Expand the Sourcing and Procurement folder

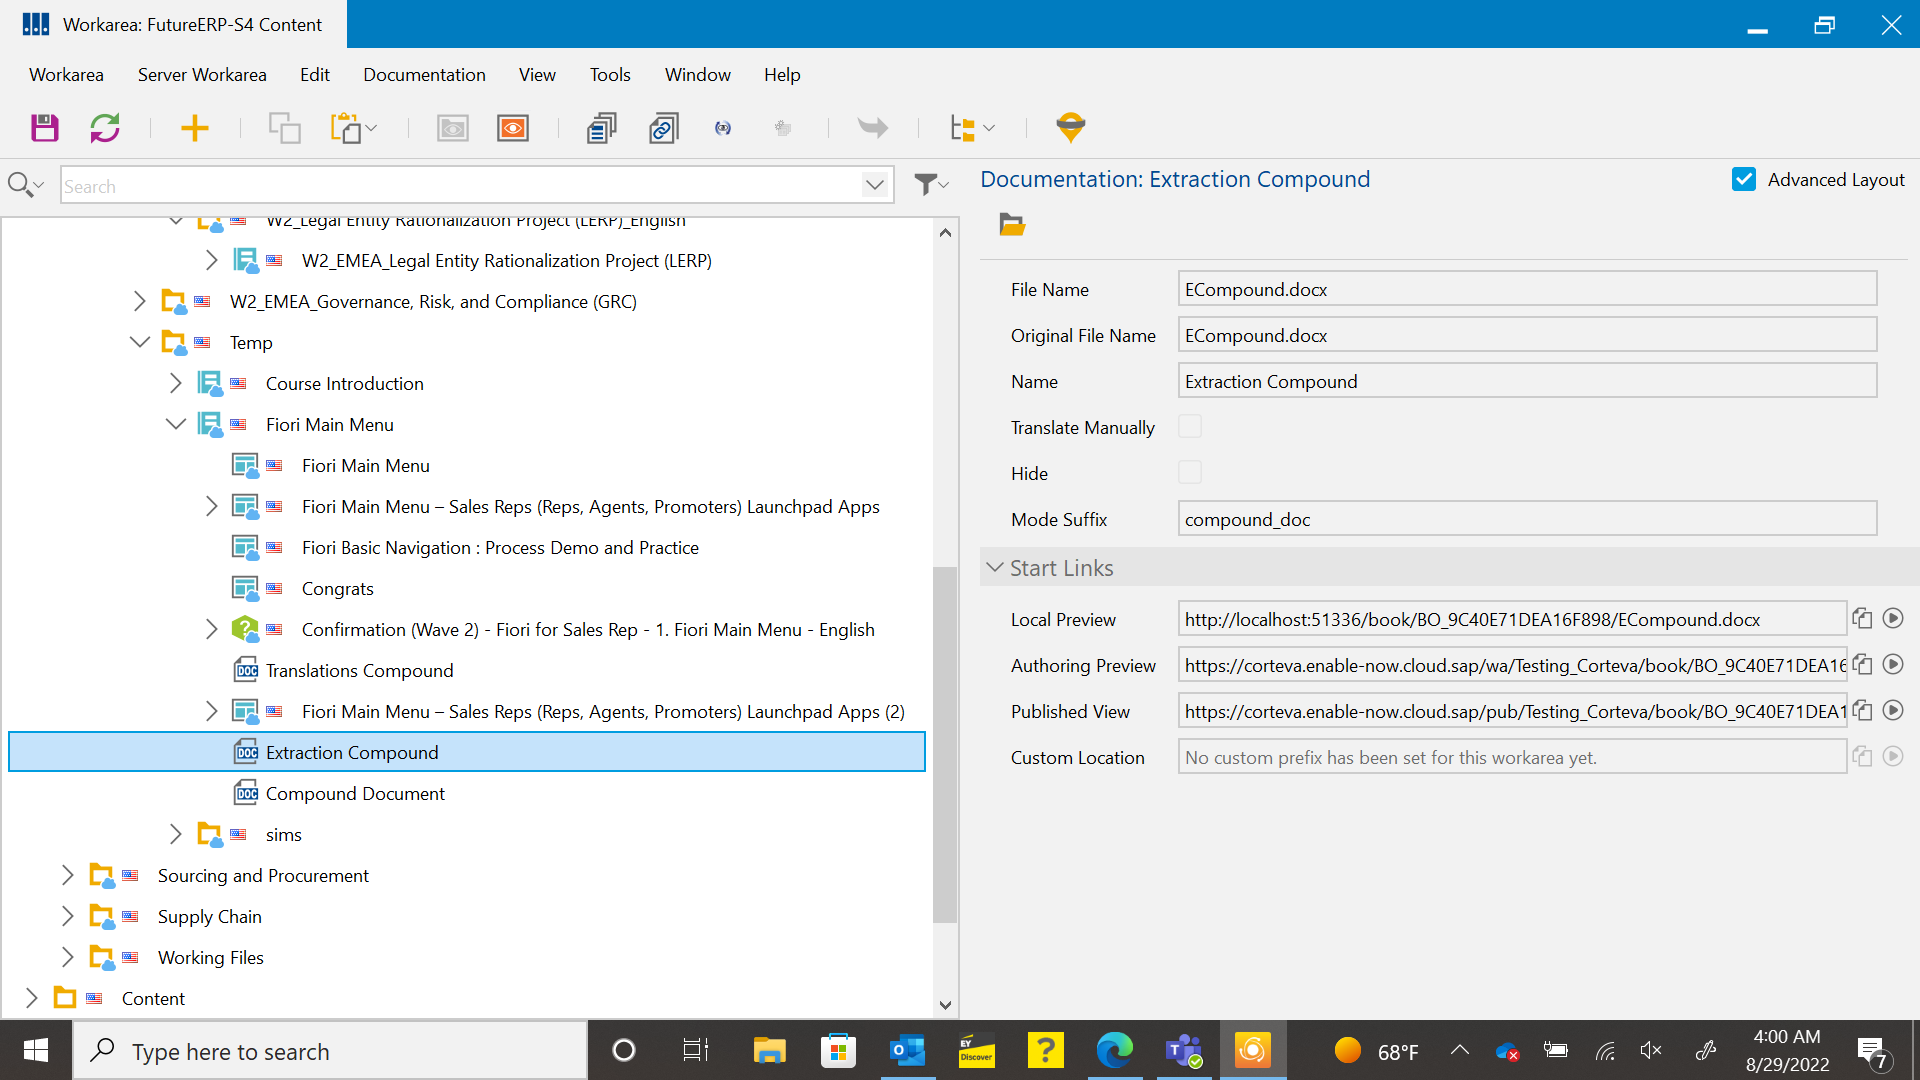(x=67, y=875)
